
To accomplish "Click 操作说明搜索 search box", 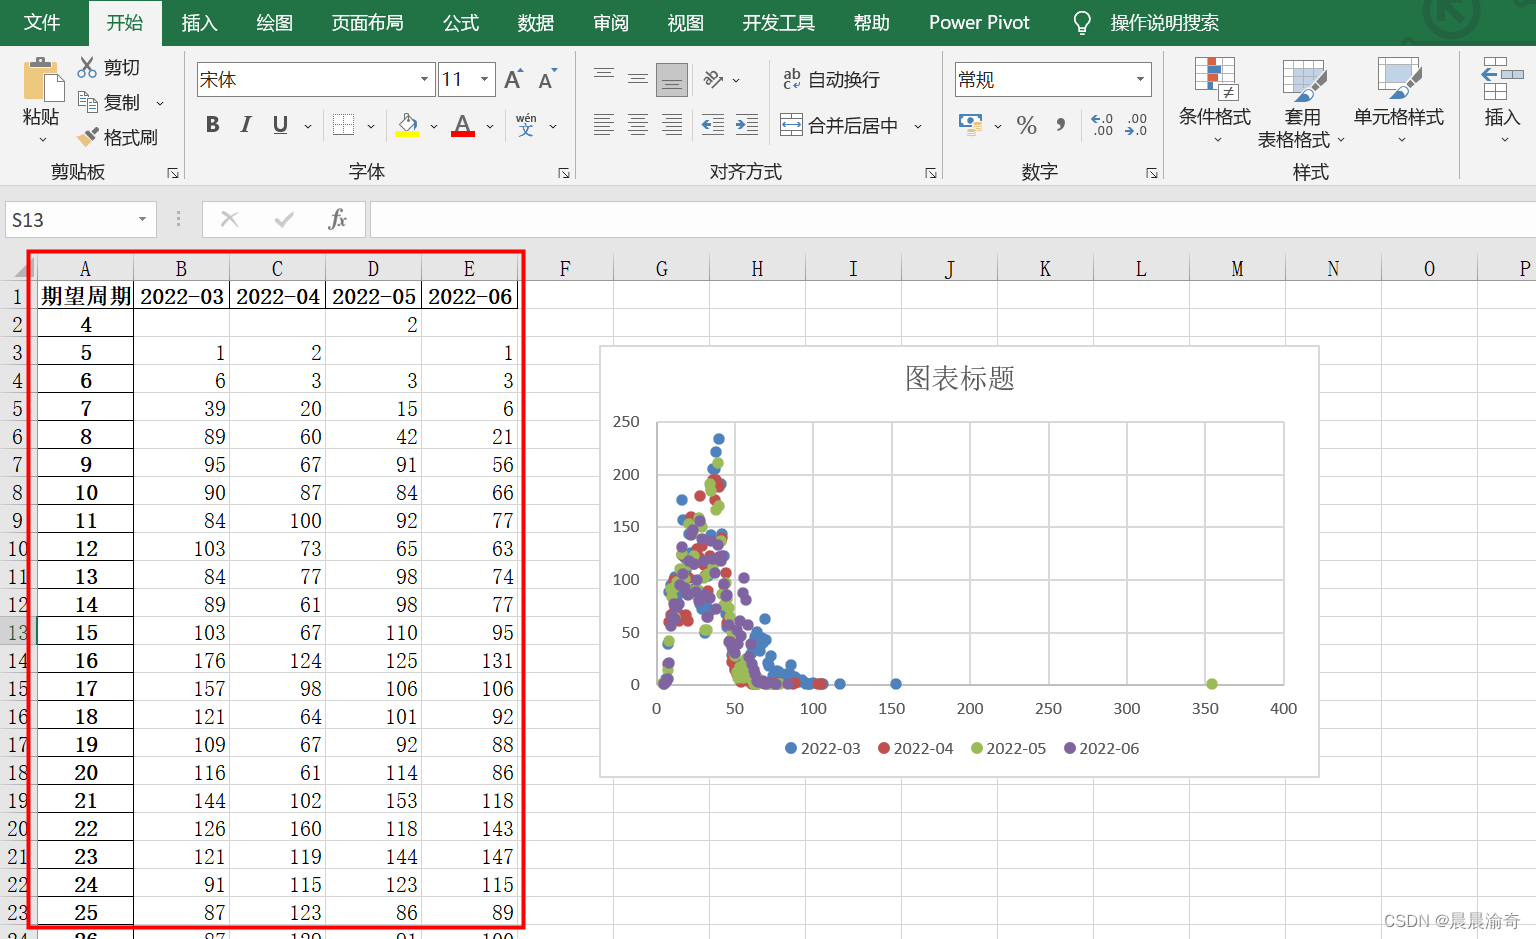I will [1164, 23].
